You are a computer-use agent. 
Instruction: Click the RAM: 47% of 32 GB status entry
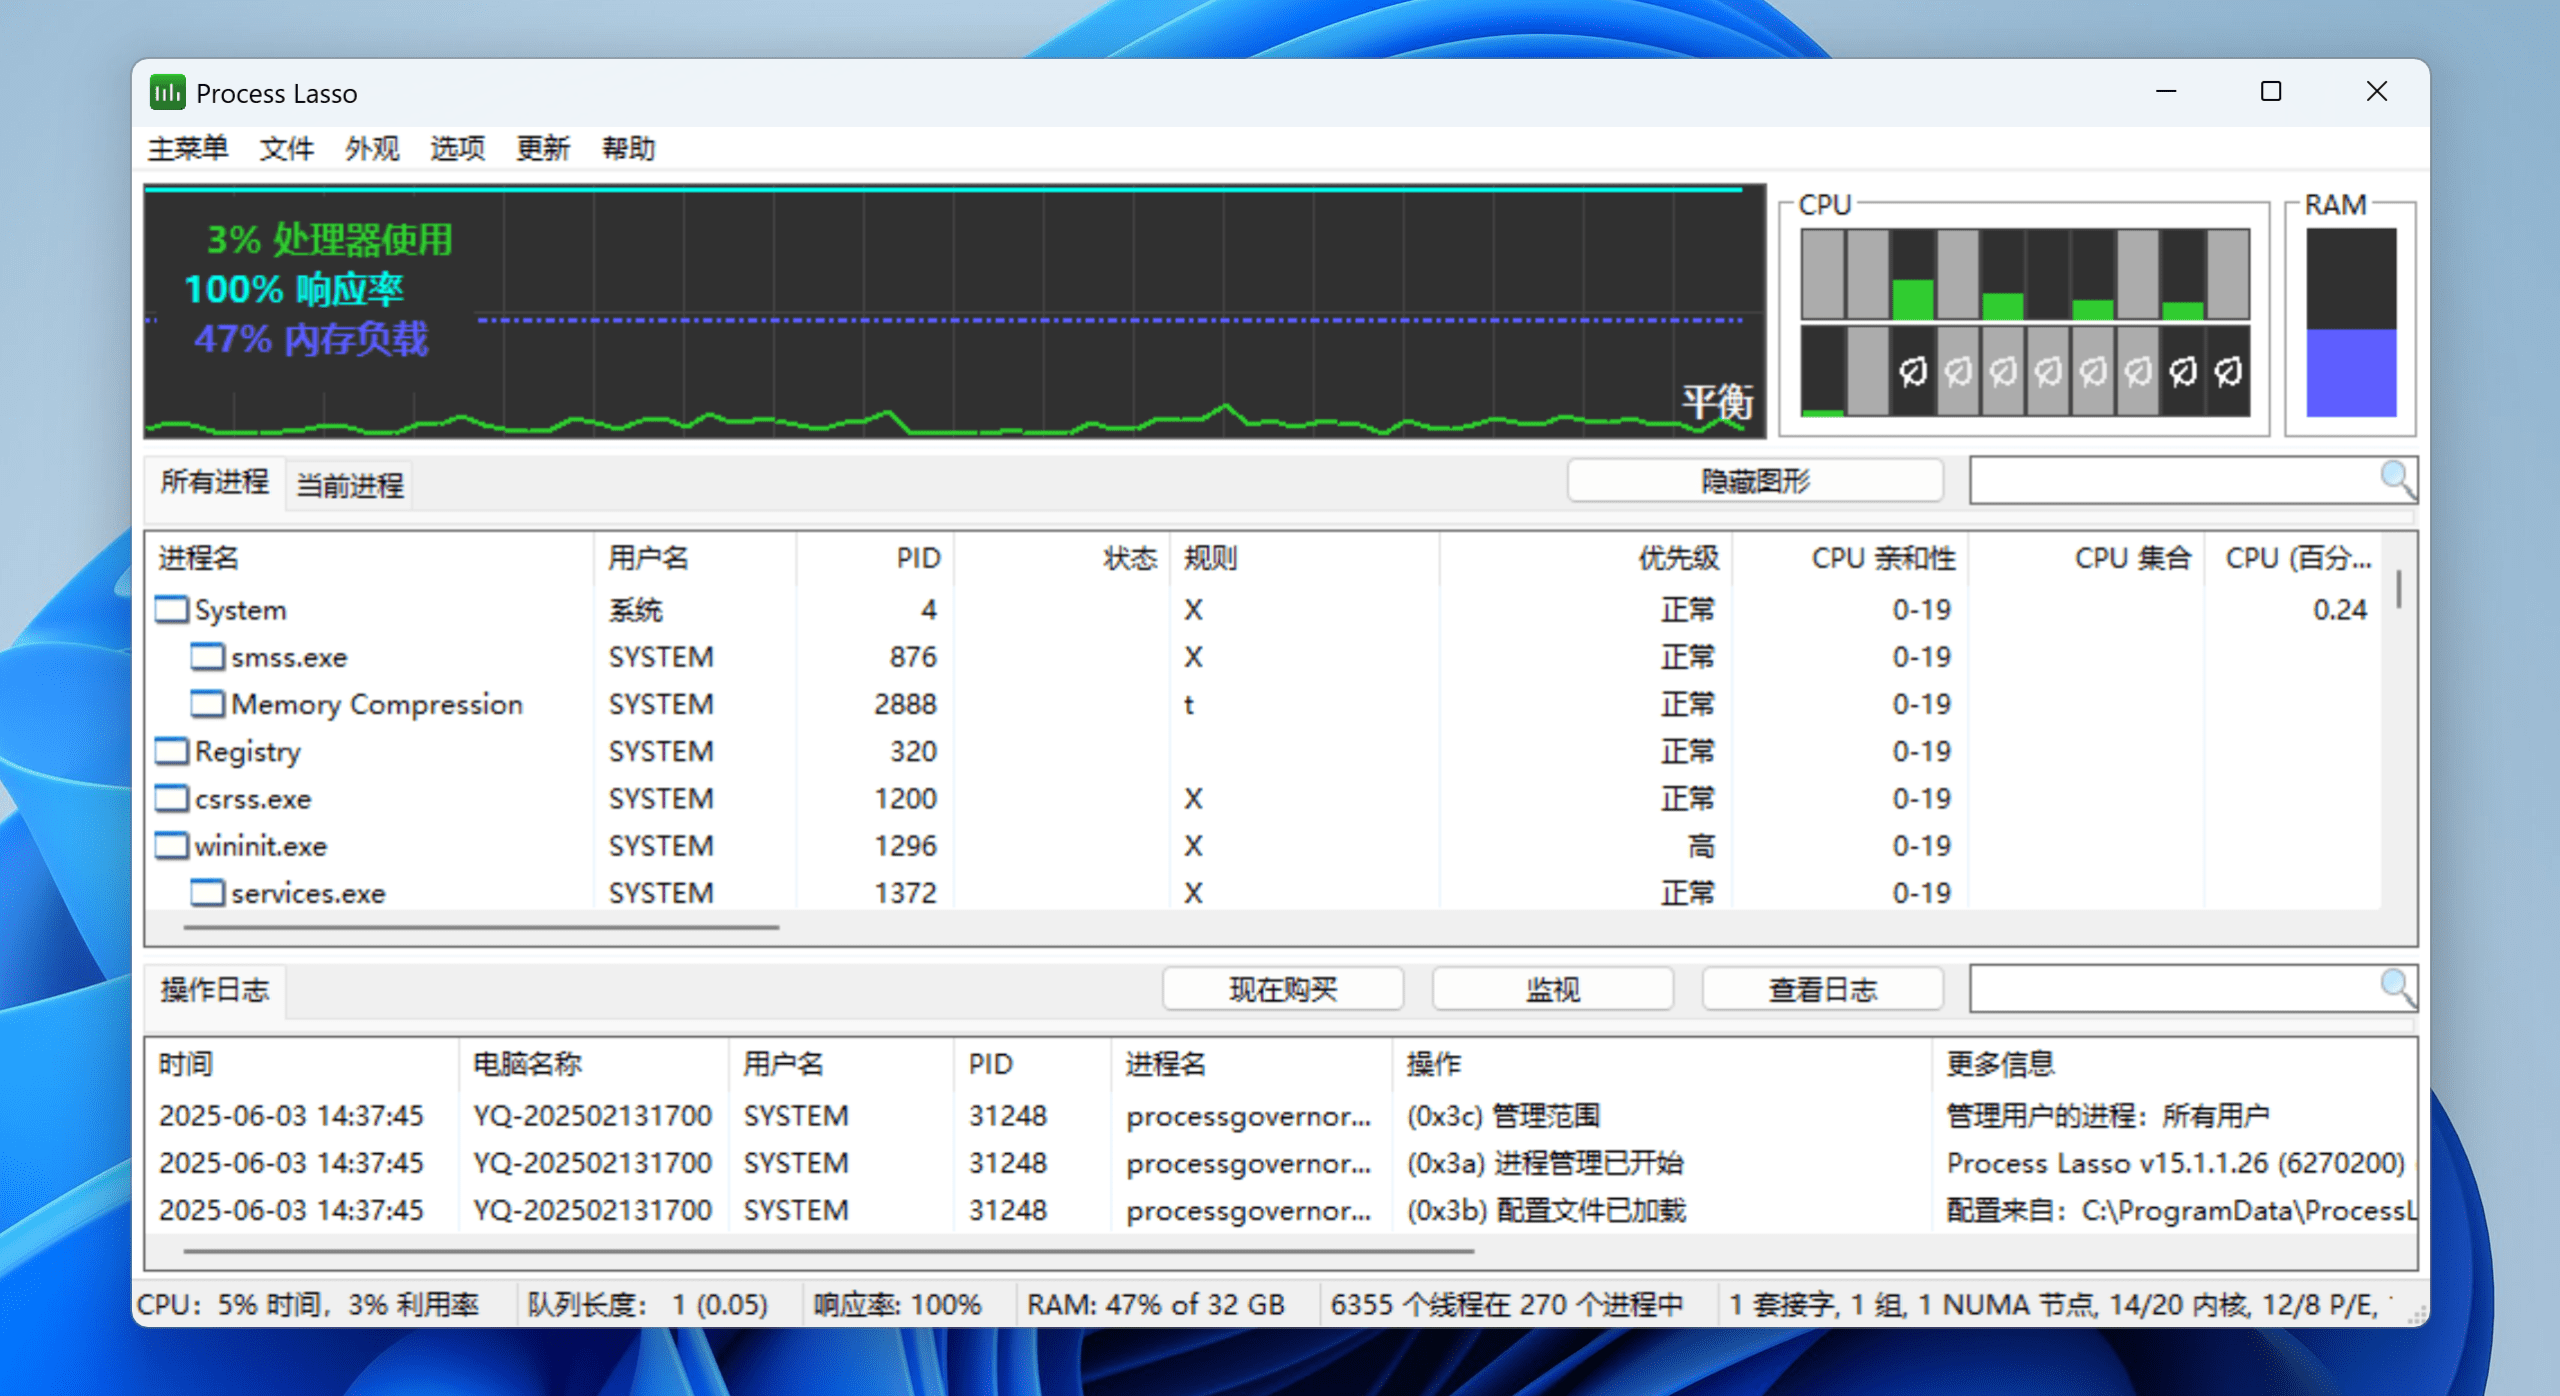1155,1304
